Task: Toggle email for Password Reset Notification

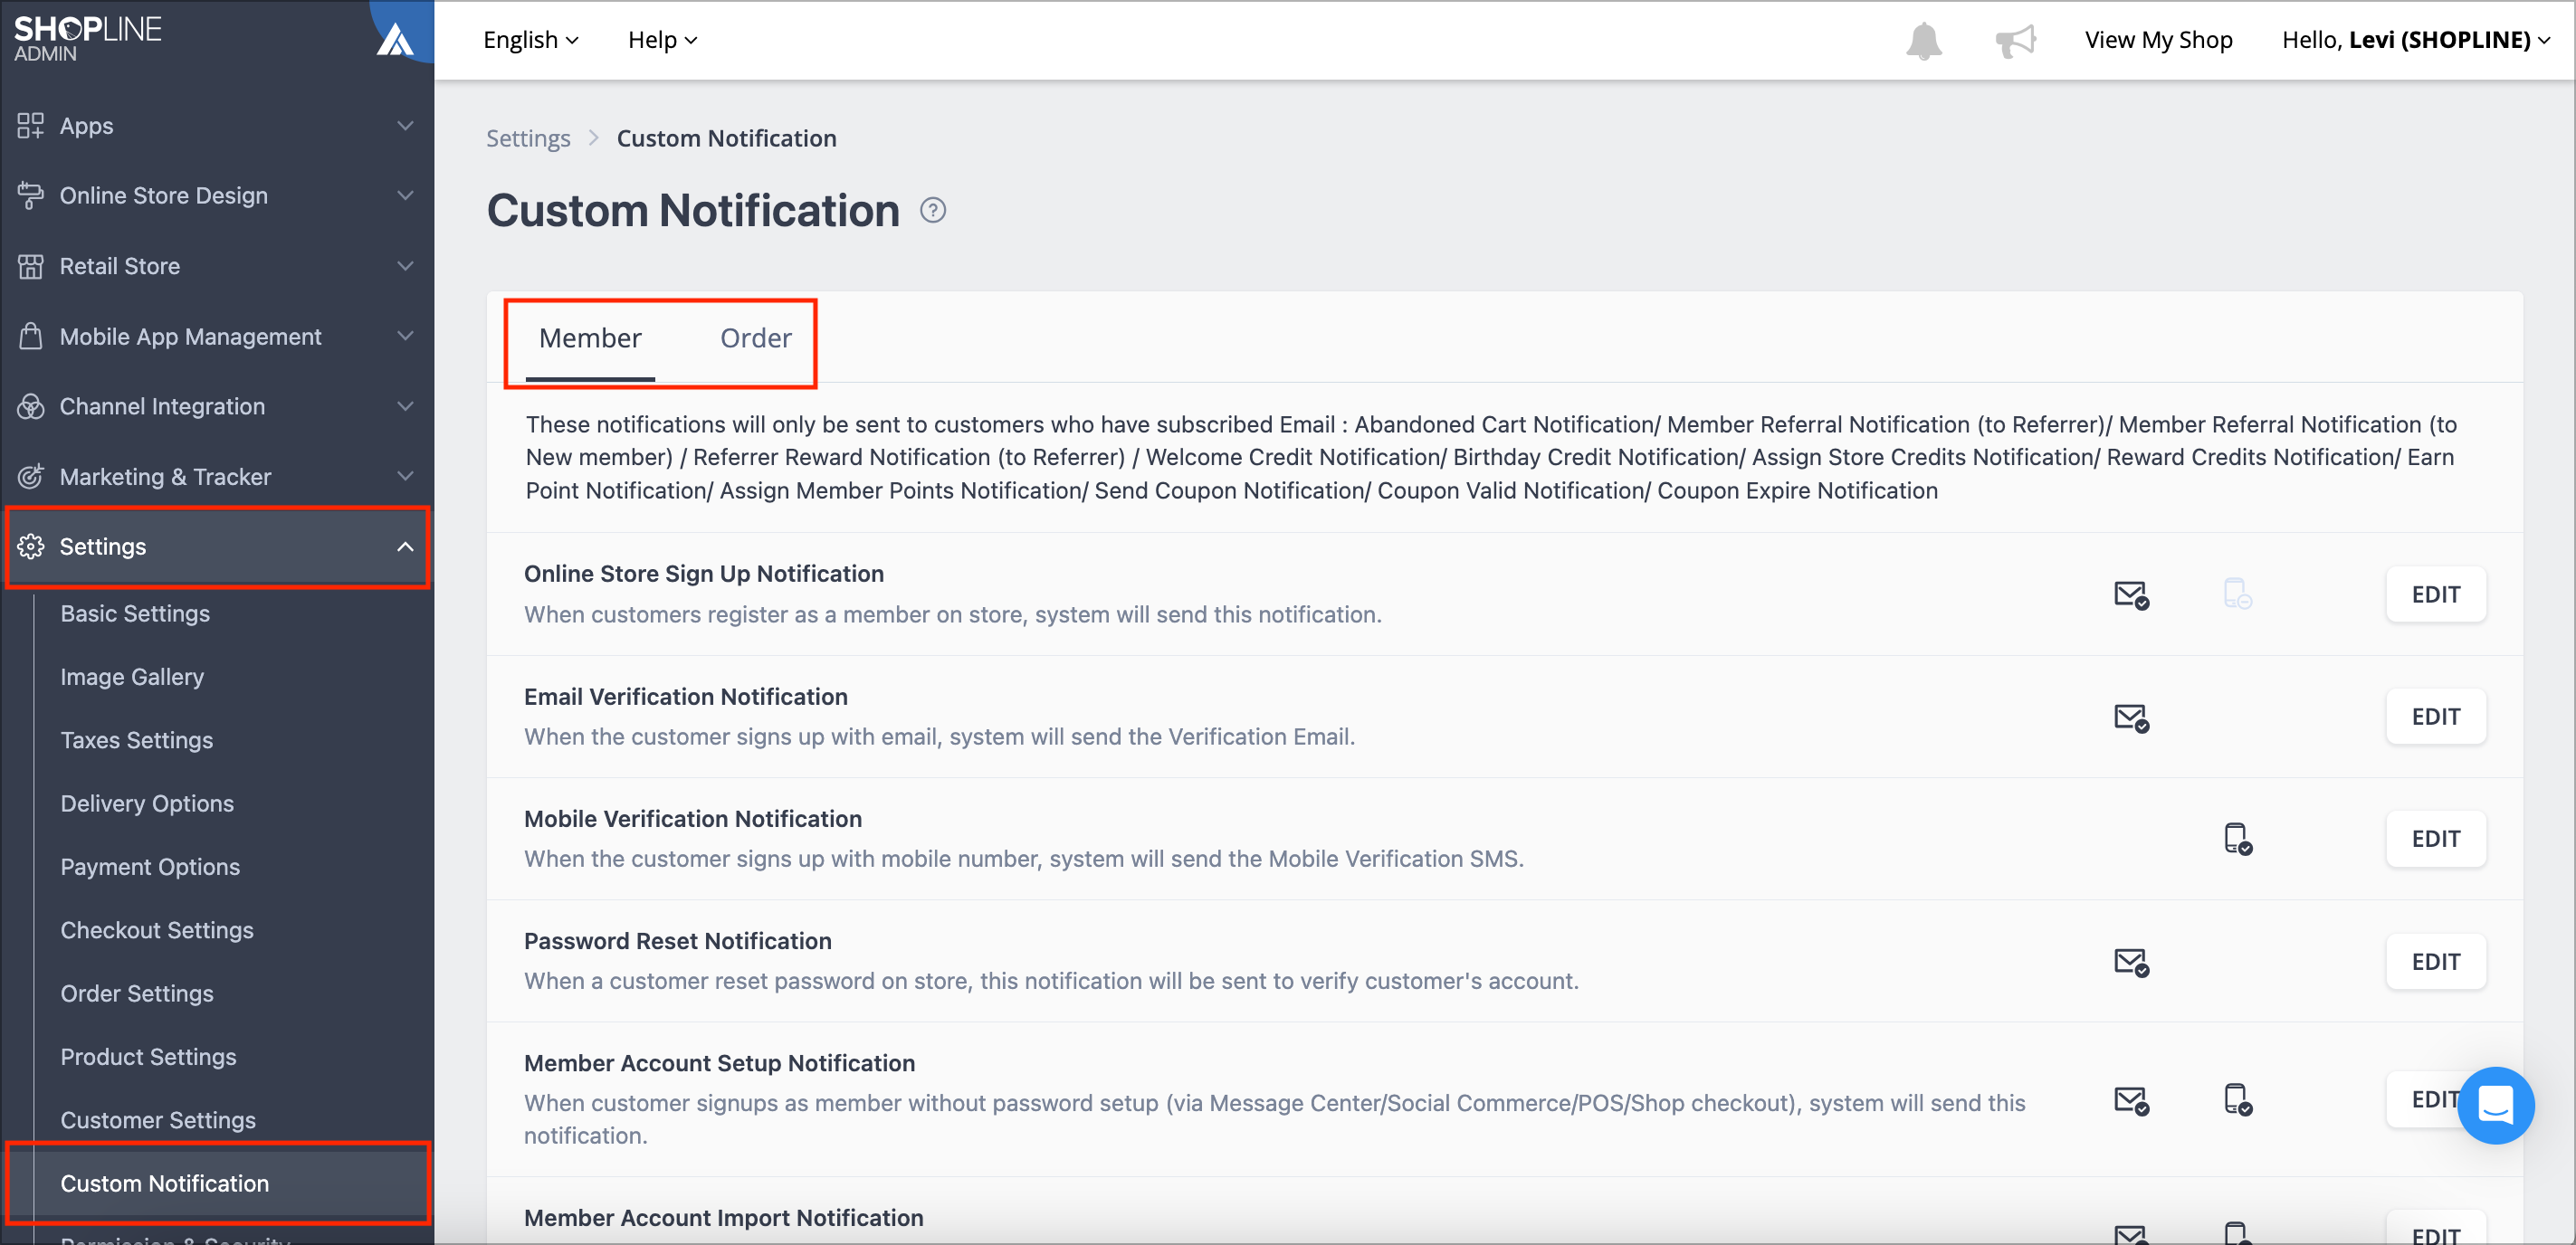Action: point(2131,962)
